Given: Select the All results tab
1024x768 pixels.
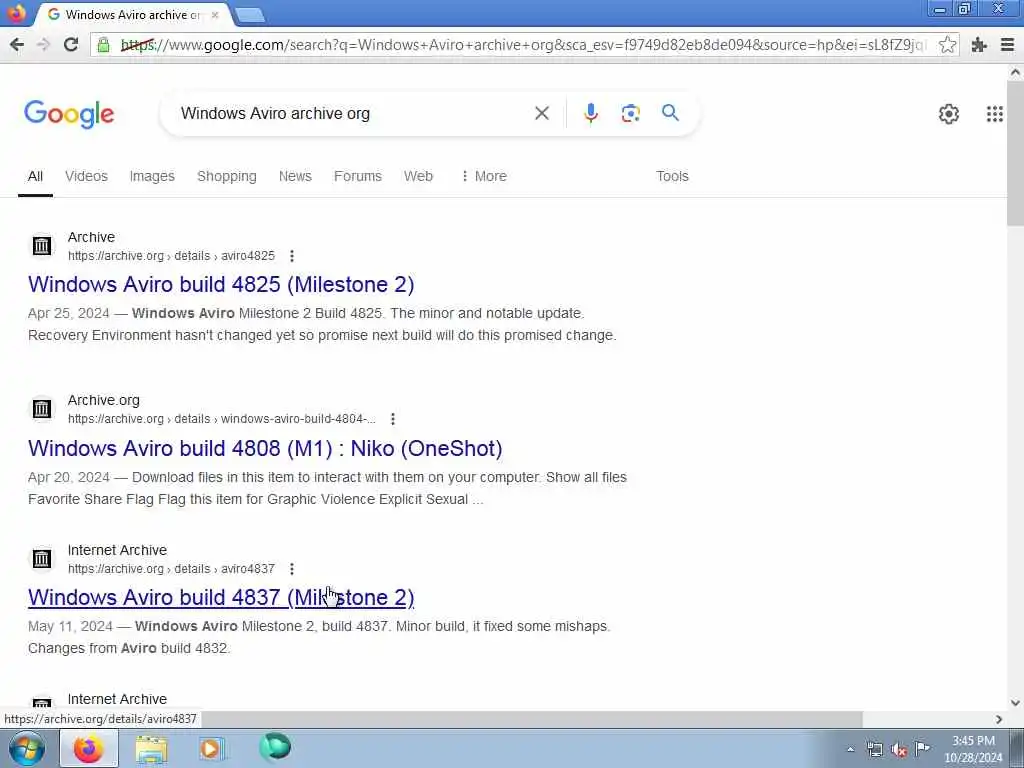Looking at the screenshot, I should pyautogui.click(x=35, y=176).
